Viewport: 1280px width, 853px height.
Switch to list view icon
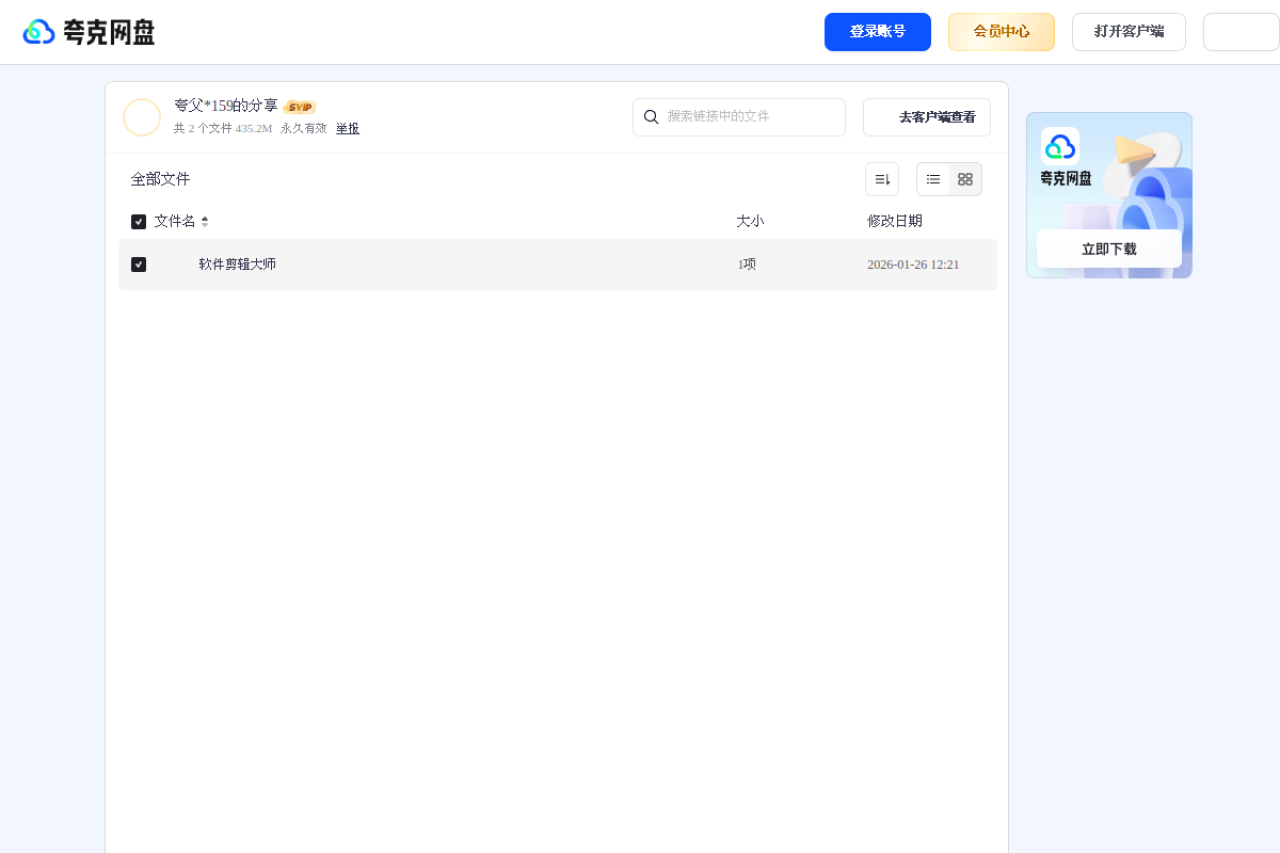click(x=933, y=178)
